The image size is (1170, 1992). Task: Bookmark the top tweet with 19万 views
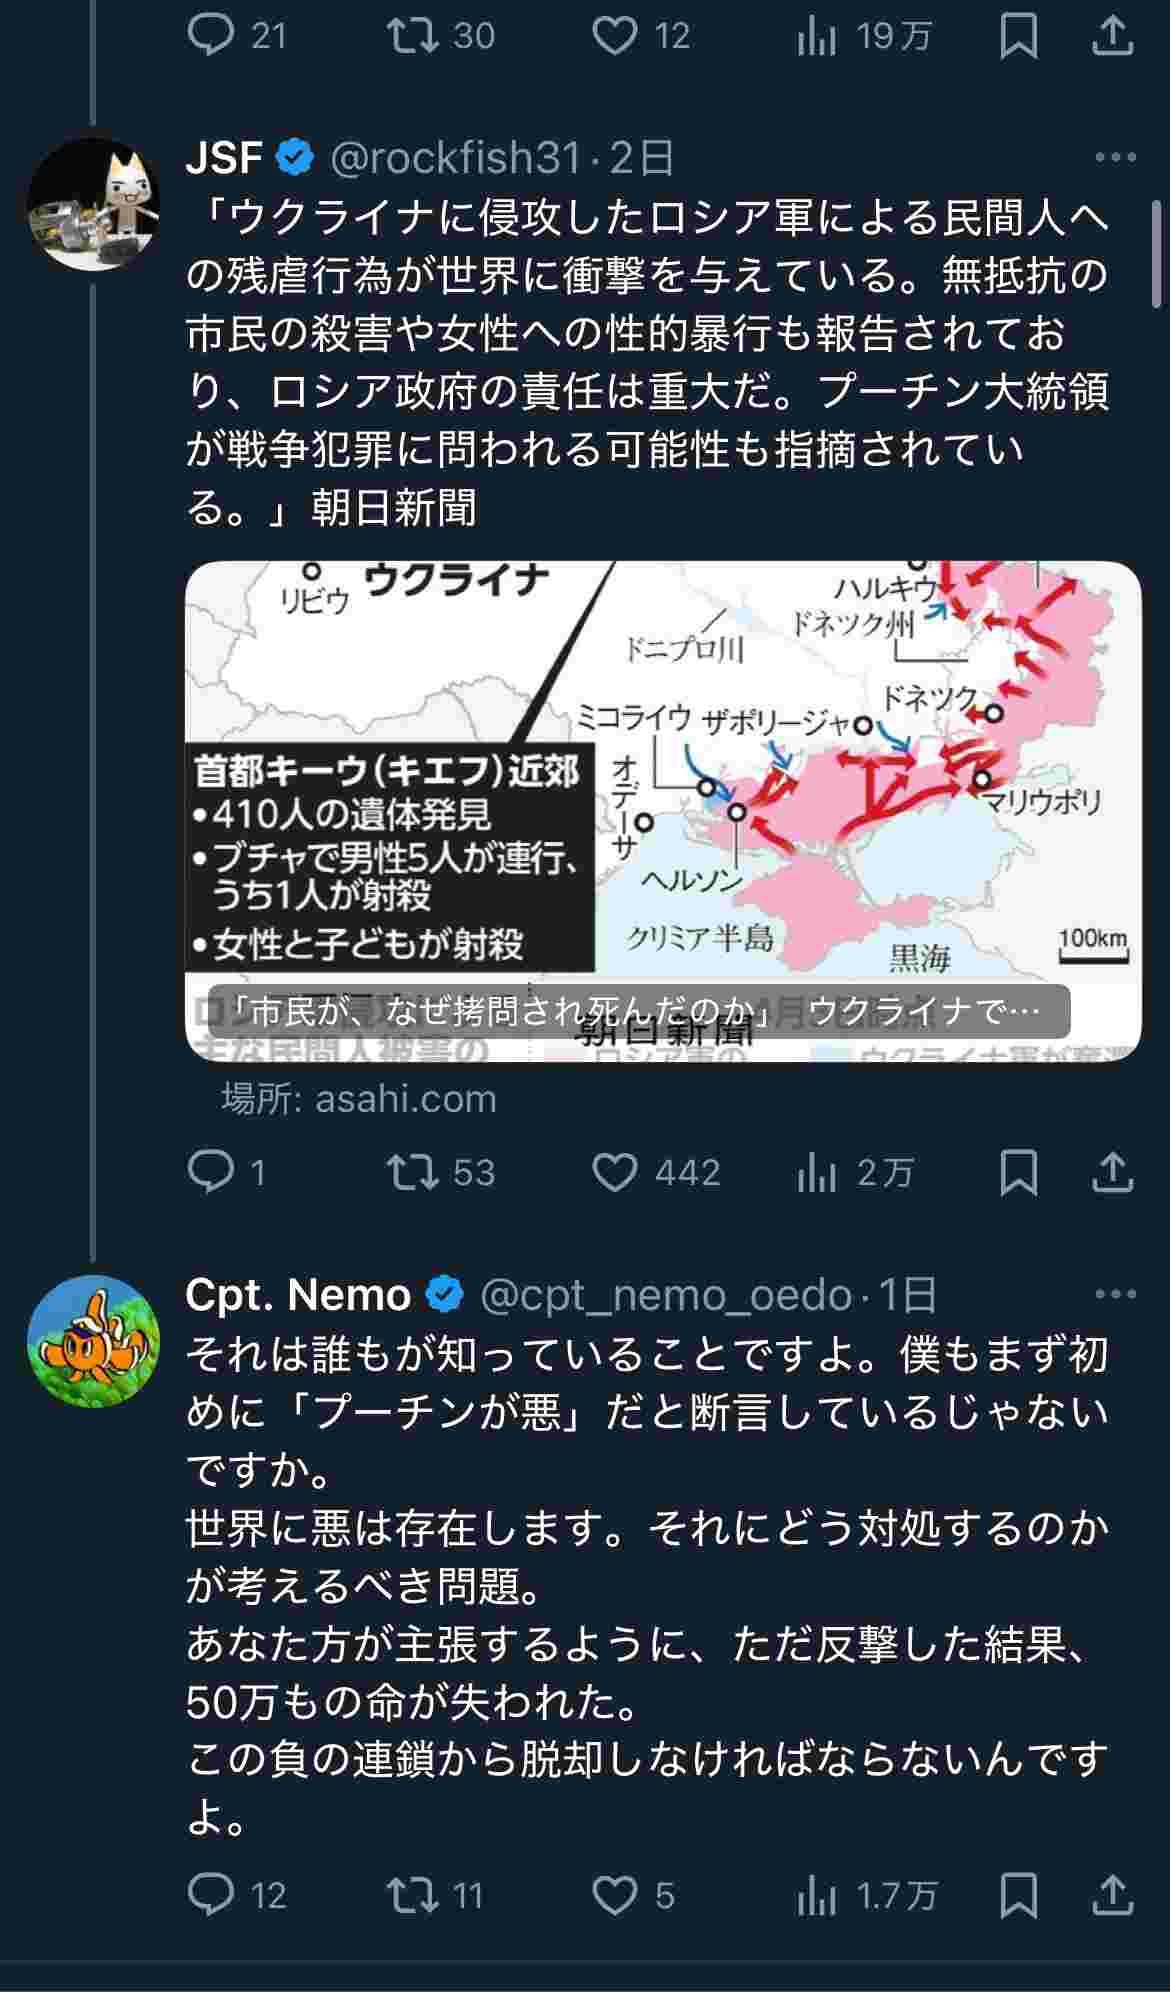click(1018, 37)
